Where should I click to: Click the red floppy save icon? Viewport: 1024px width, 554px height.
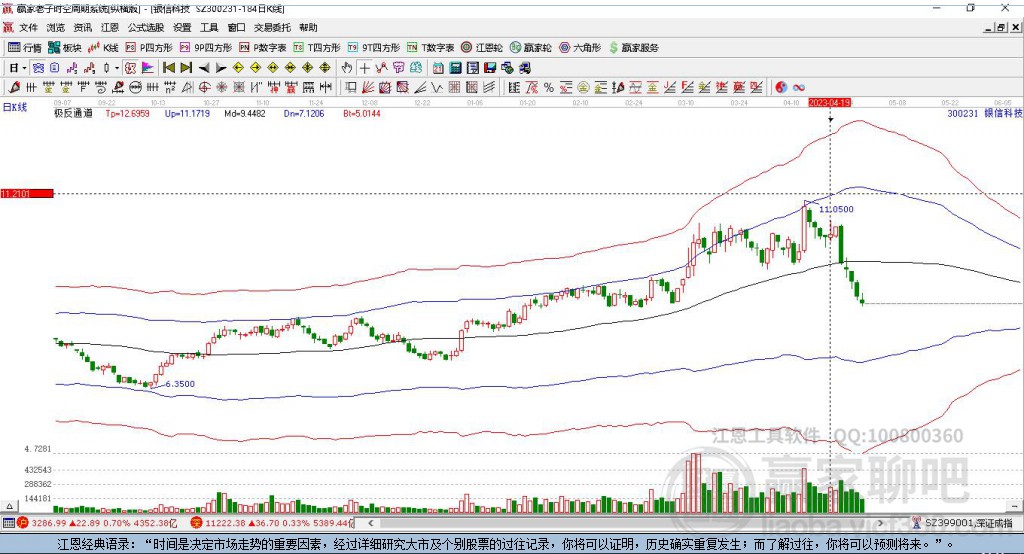click(x=490, y=68)
